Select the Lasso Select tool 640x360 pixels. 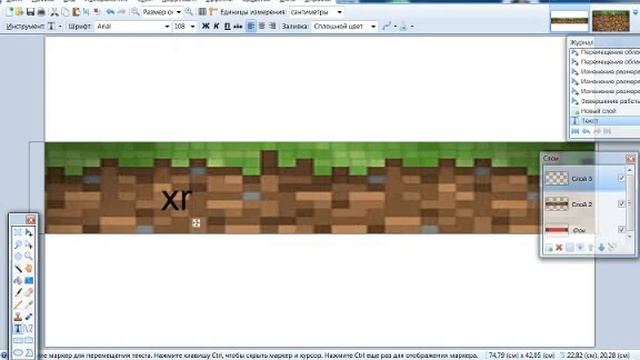18,244
